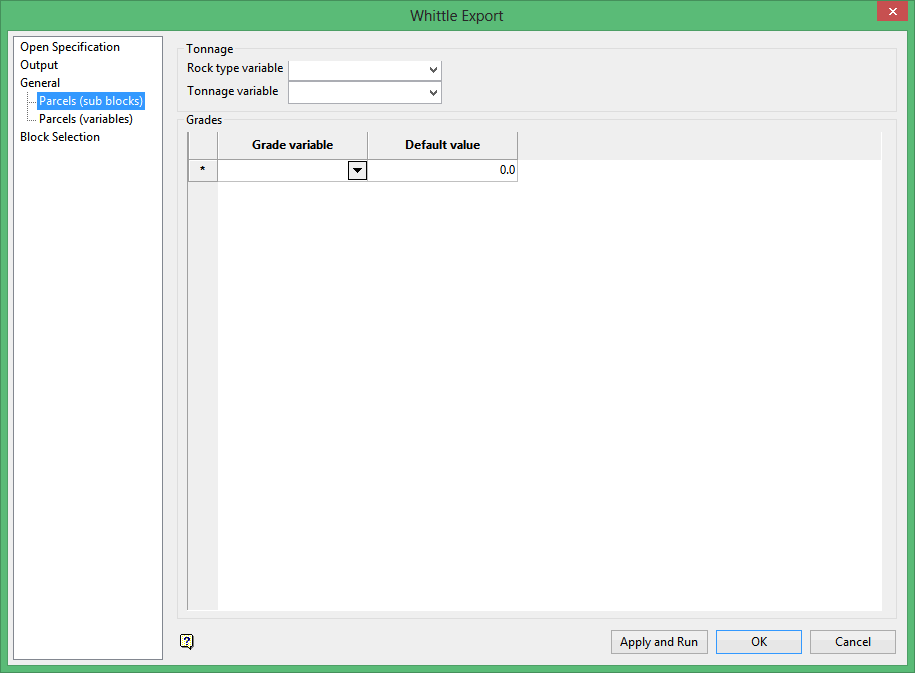Click the Default value cell showing 0.0
Image resolution: width=915 pixels, height=673 pixels.
pos(442,170)
